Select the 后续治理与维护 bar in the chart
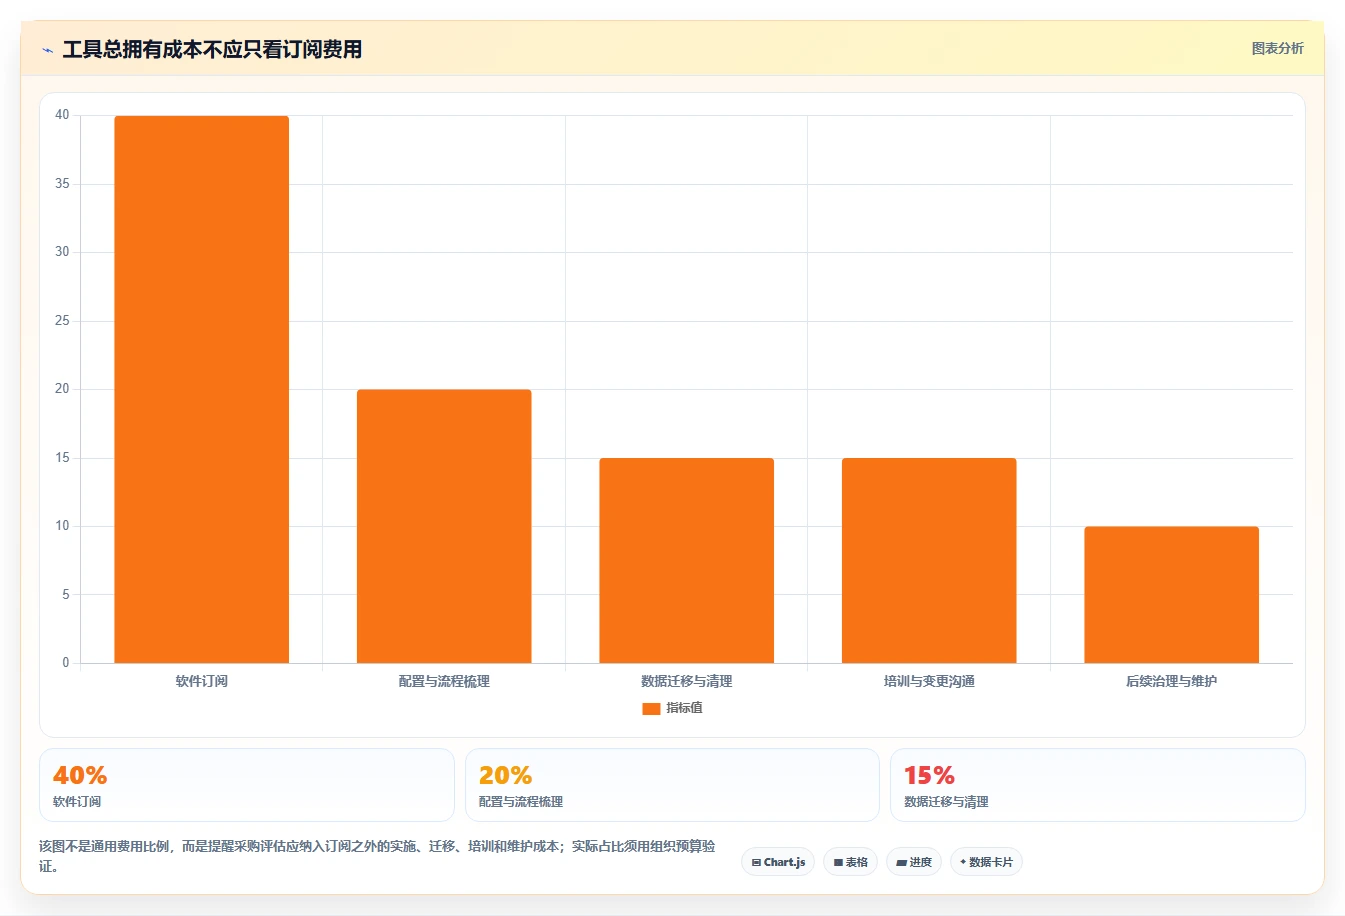Viewport: 1345px width, 916px height. point(1171,595)
